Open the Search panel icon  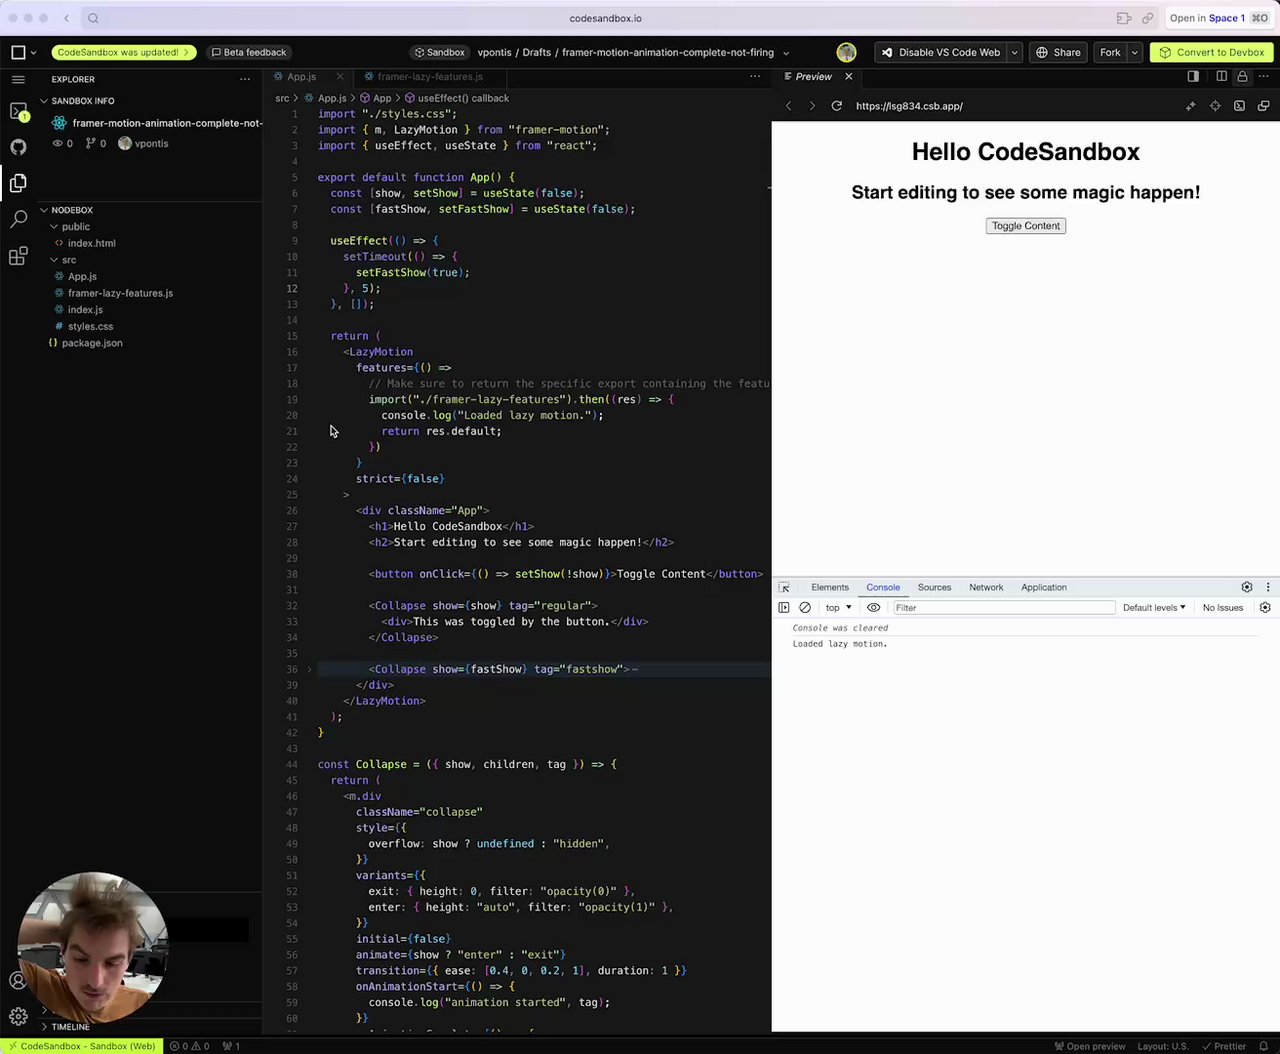pyautogui.click(x=18, y=219)
